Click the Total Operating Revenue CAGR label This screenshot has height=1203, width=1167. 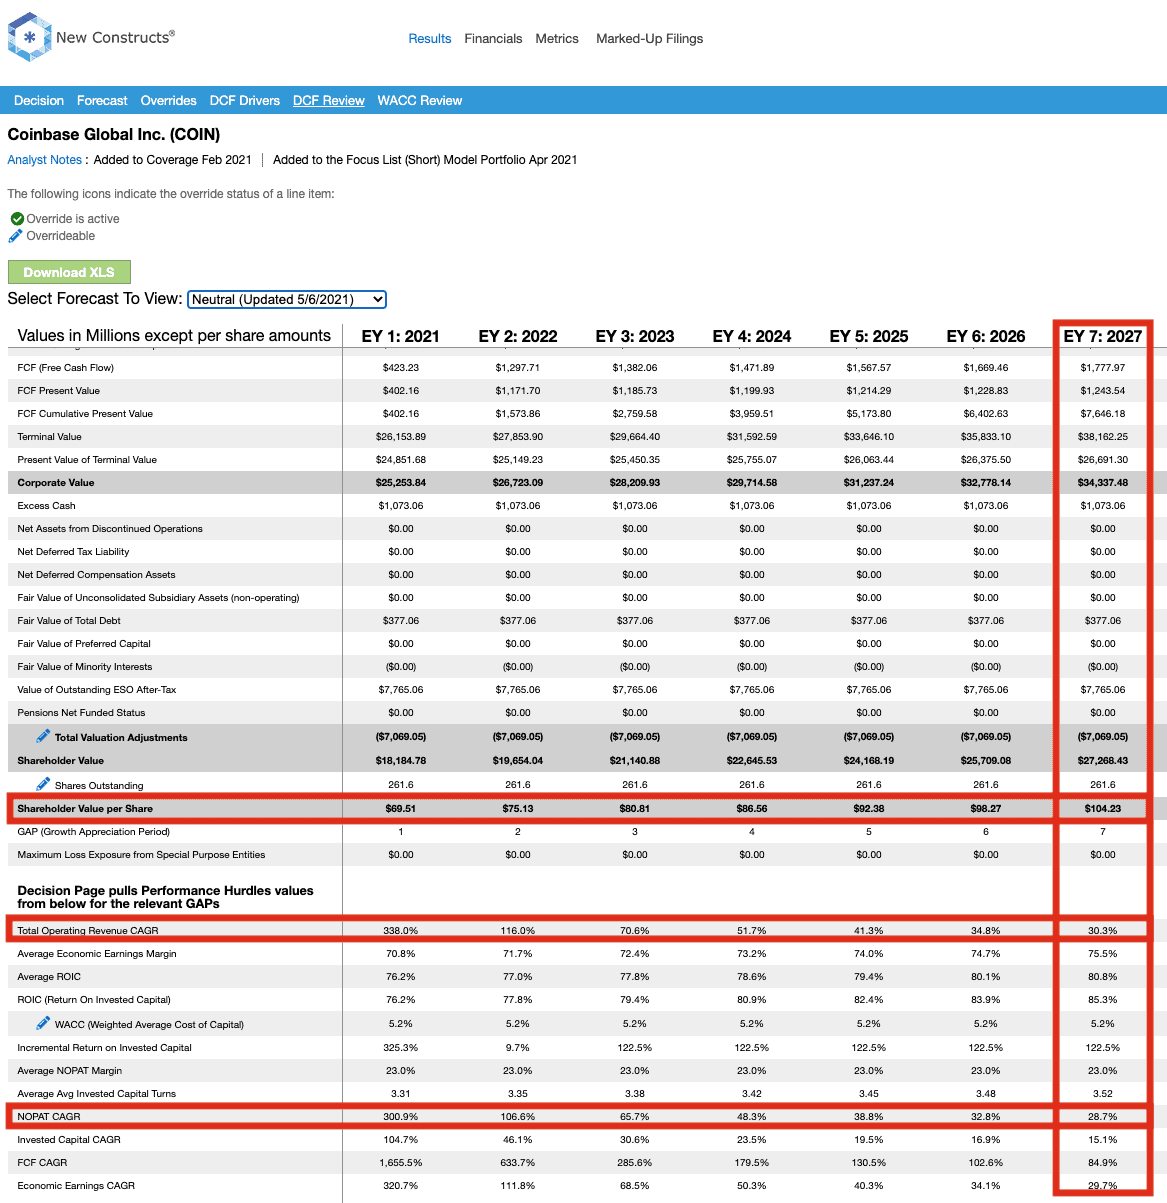pos(88,931)
